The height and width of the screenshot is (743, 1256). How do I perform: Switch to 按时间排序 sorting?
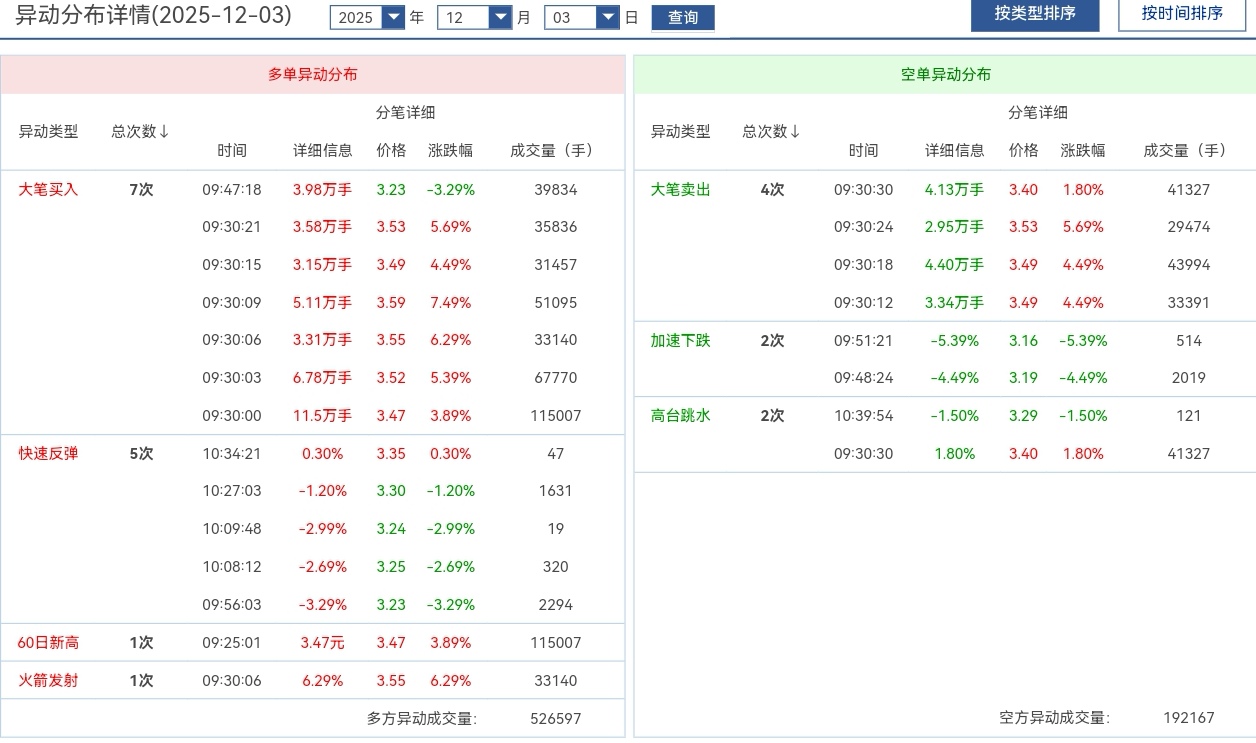1182,14
